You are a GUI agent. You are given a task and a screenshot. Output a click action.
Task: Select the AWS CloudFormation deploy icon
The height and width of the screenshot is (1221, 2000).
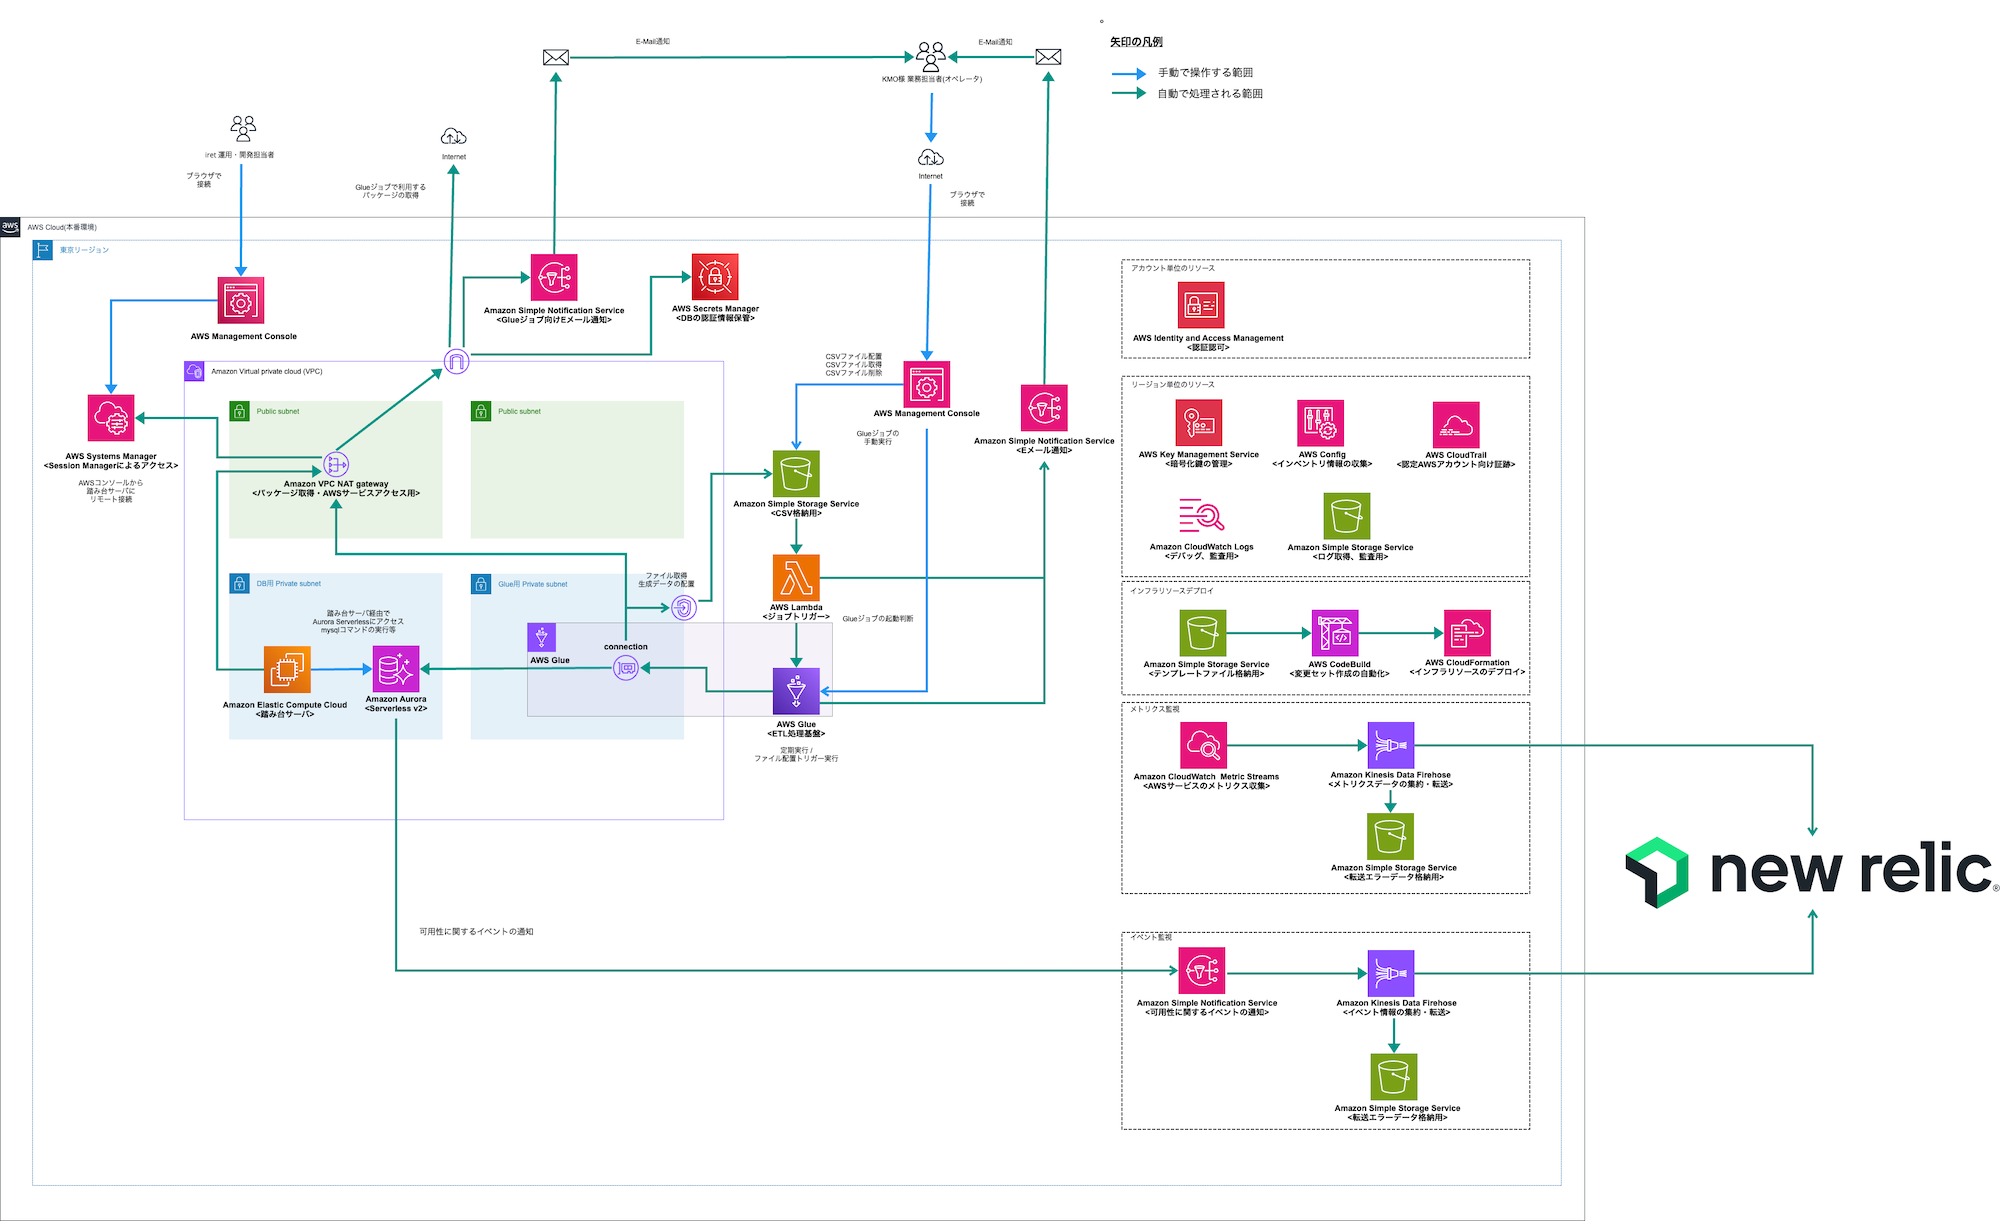[1467, 633]
